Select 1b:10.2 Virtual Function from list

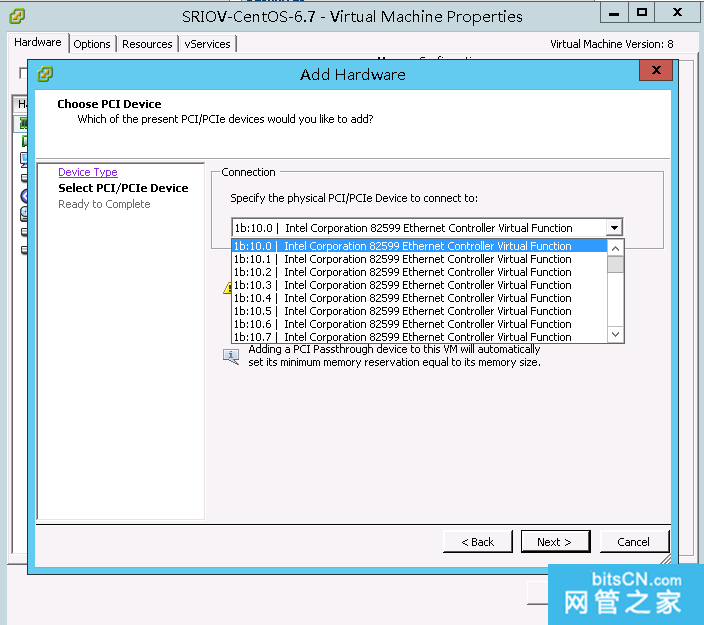(x=419, y=272)
